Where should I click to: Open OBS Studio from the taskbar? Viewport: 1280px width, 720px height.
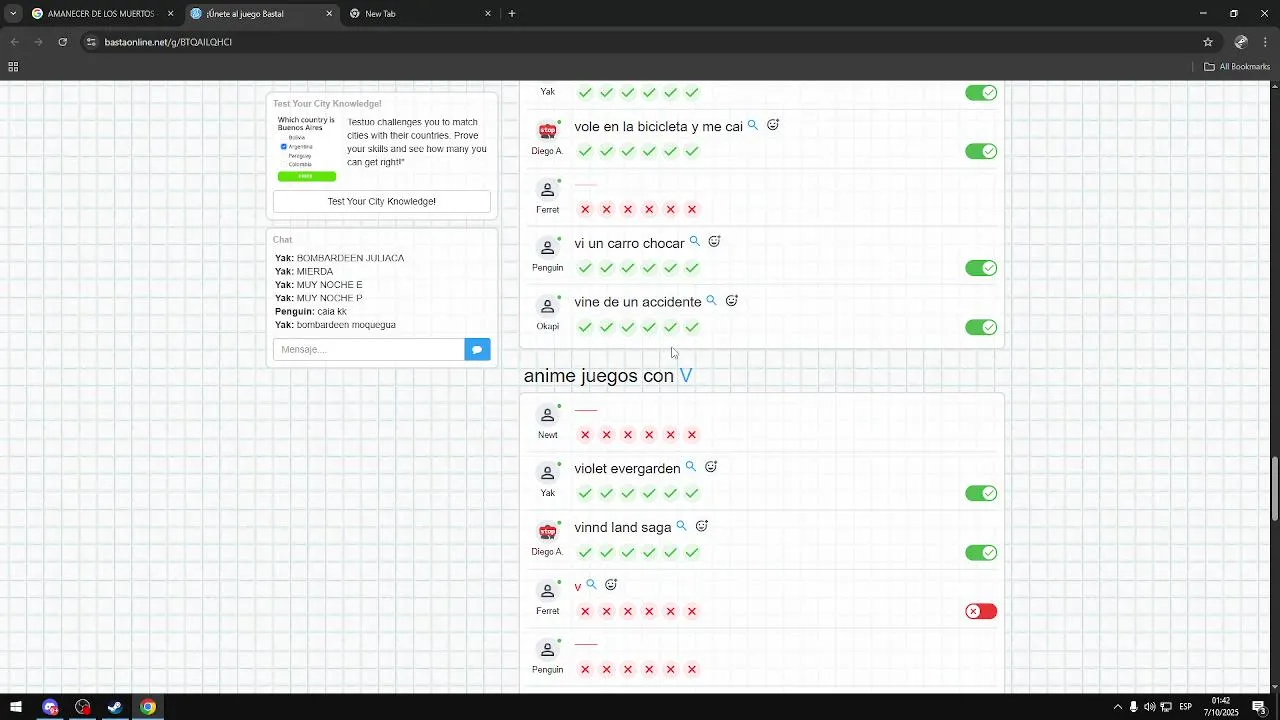tap(83, 707)
